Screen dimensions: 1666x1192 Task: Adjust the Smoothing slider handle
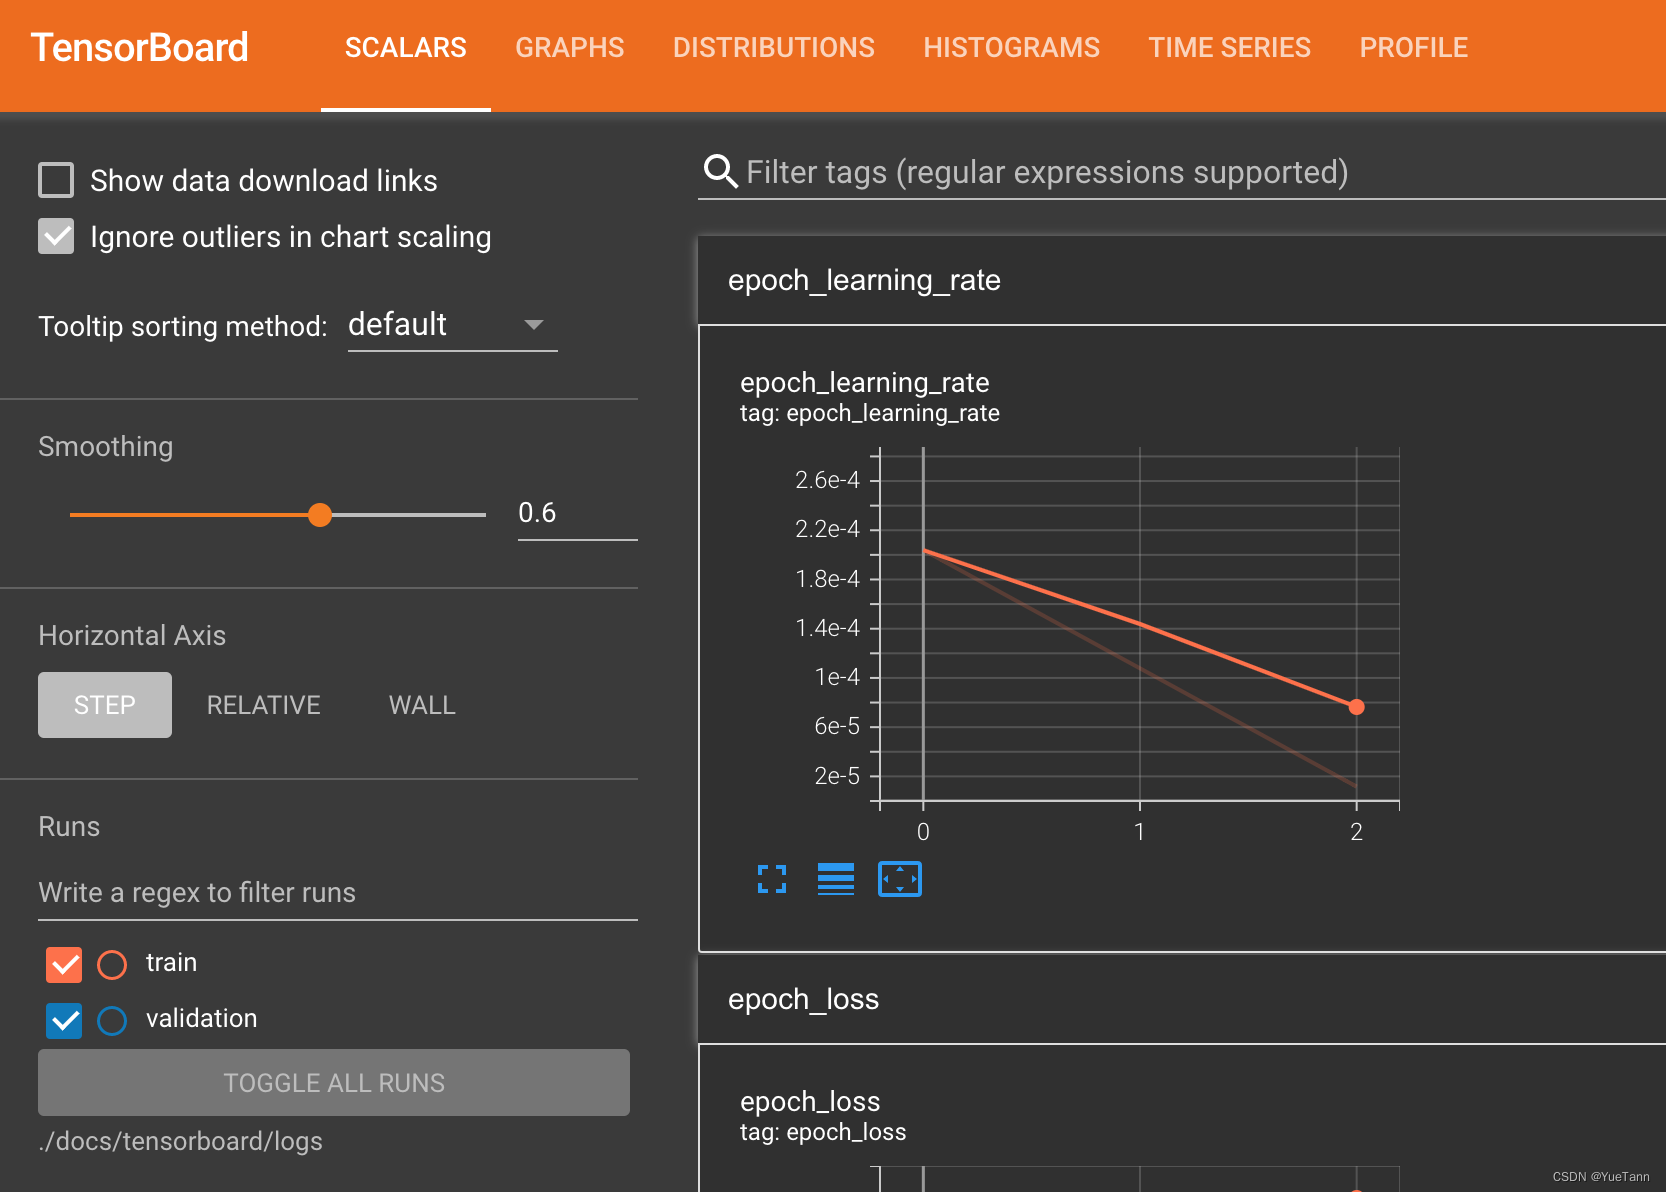point(320,514)
